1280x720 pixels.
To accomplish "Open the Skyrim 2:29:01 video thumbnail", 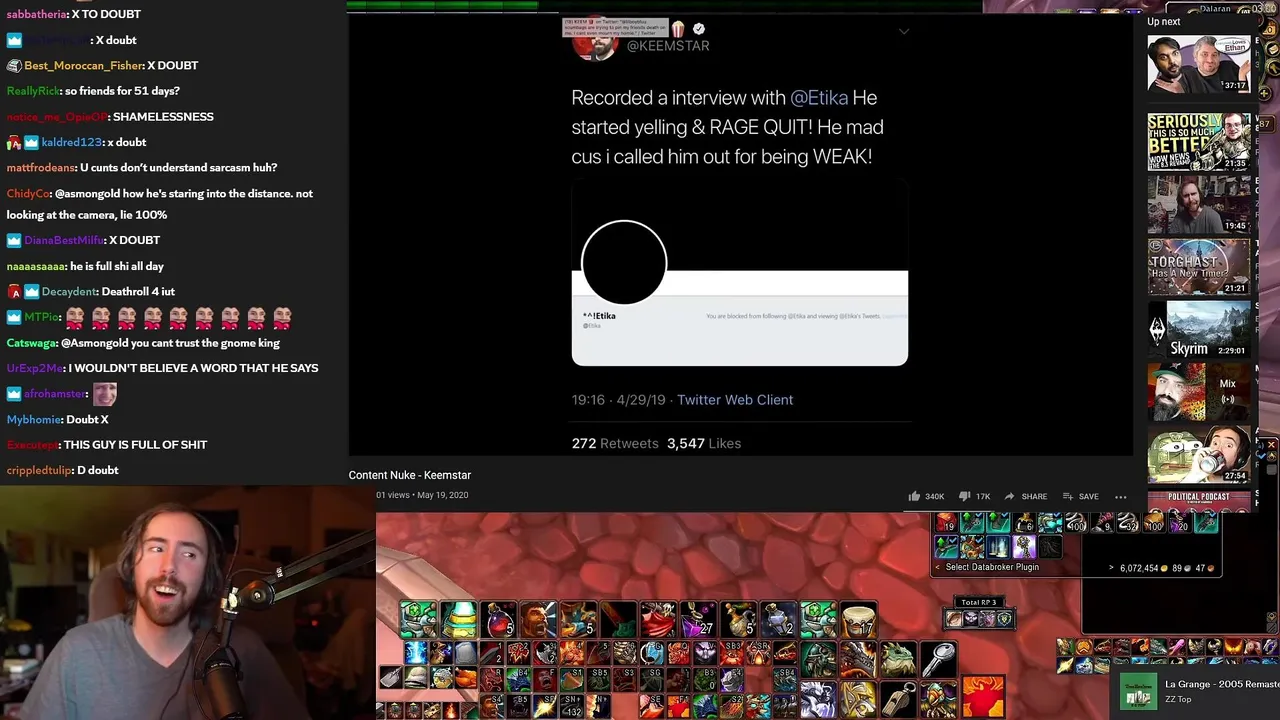I will 1198,329.
